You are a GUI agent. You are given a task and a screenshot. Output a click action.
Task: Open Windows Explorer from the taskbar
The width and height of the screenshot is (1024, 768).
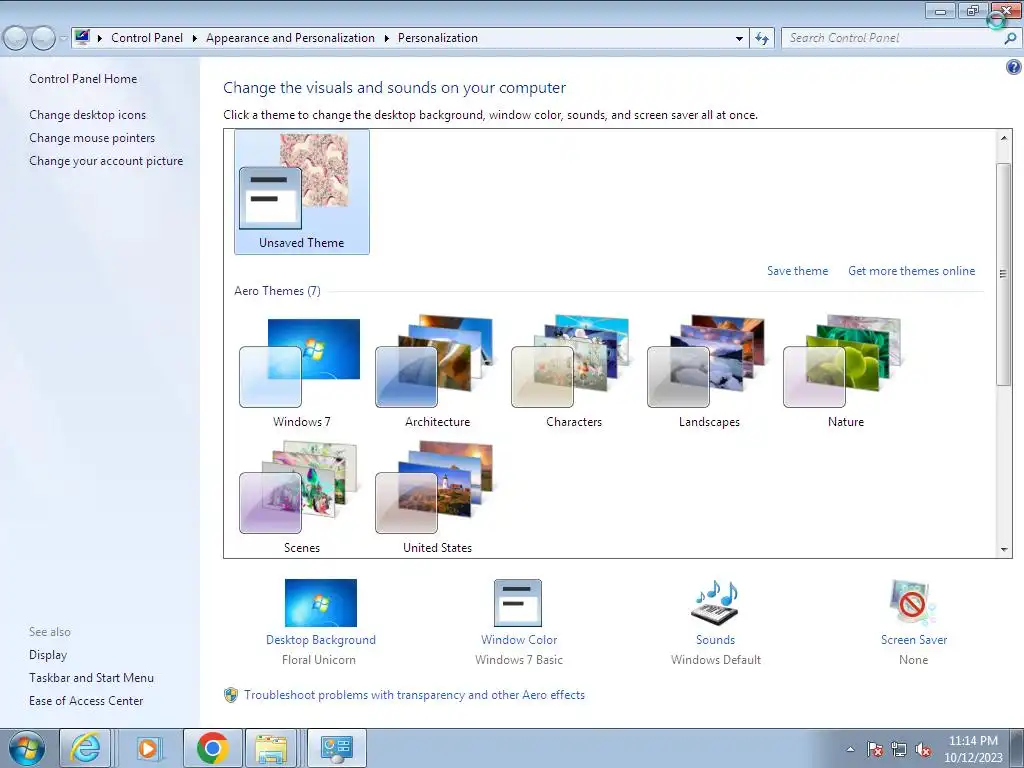click(271, 748)
